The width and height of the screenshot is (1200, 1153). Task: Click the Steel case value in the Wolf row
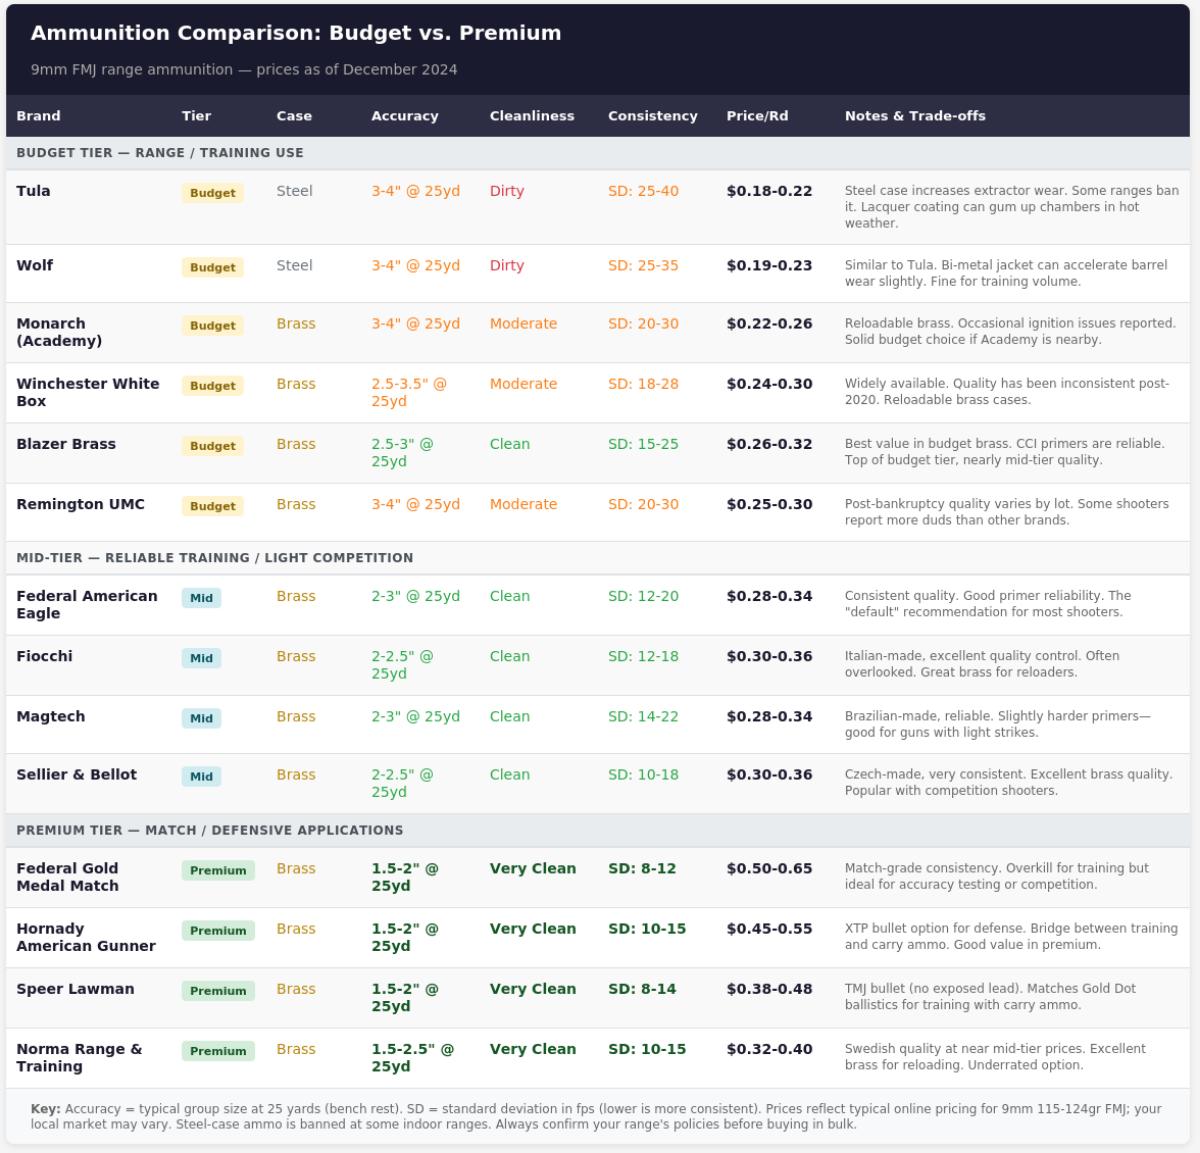294,265
